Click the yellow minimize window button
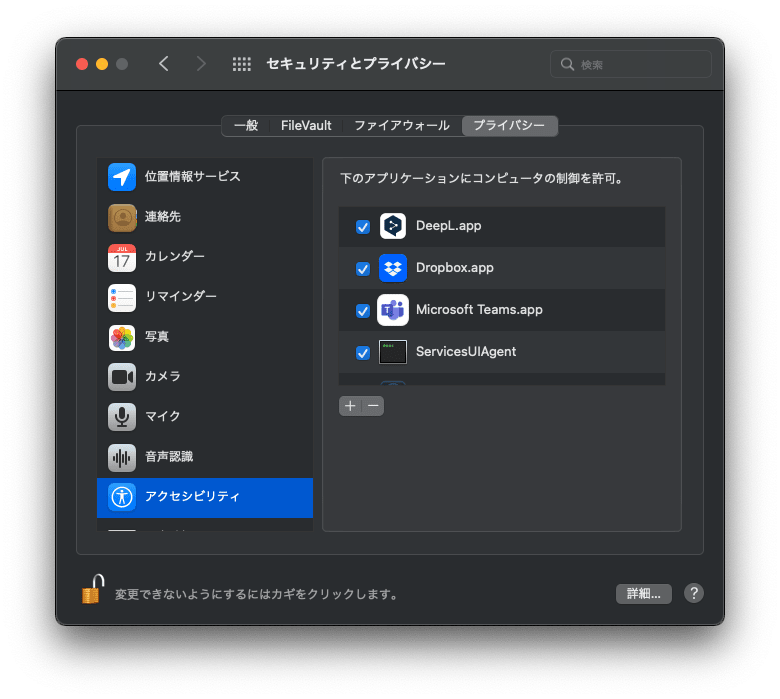 [102, 64]
